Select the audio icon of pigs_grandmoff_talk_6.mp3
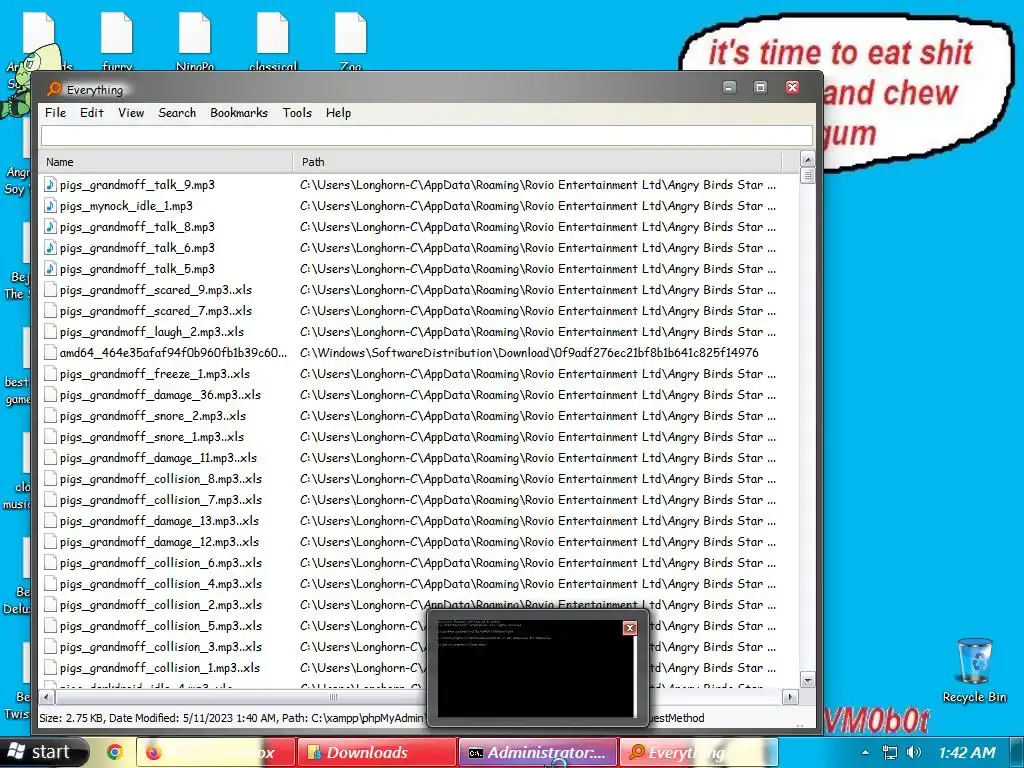This screenshot has height=768, width=1024. pyautogui.click(x=50, y=248)
